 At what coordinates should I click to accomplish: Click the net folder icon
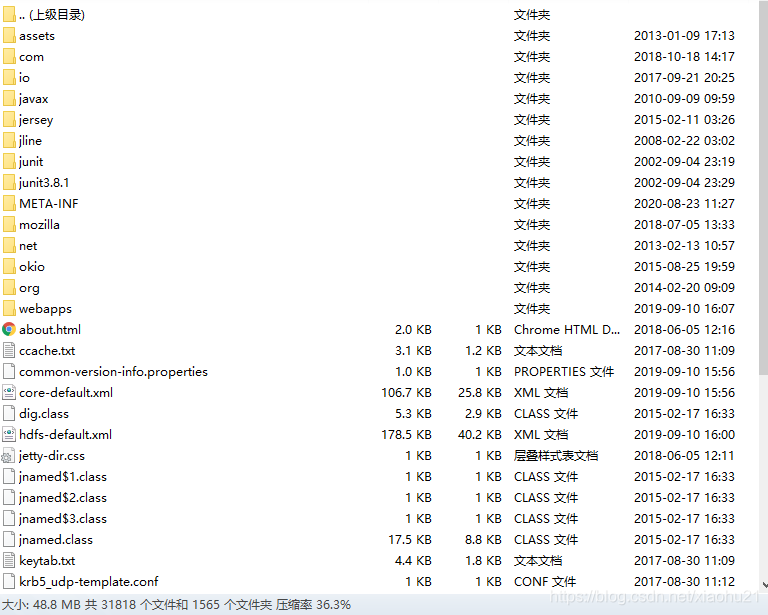pyautogui.click(x=9, y=246)
